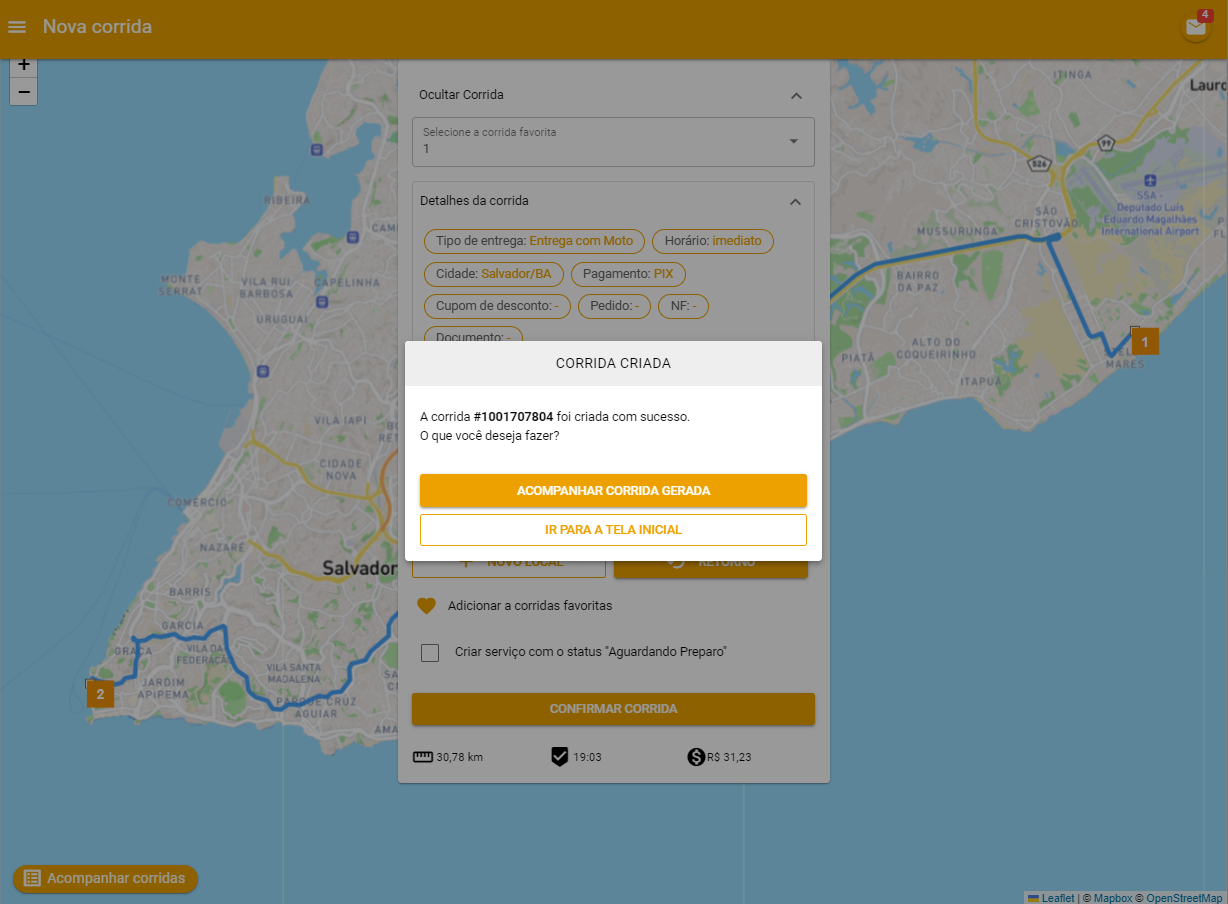Open Acompanhar corridas at bottom left
The height and width of the screenshot is (904, 1228).
(x=106, y=879)
